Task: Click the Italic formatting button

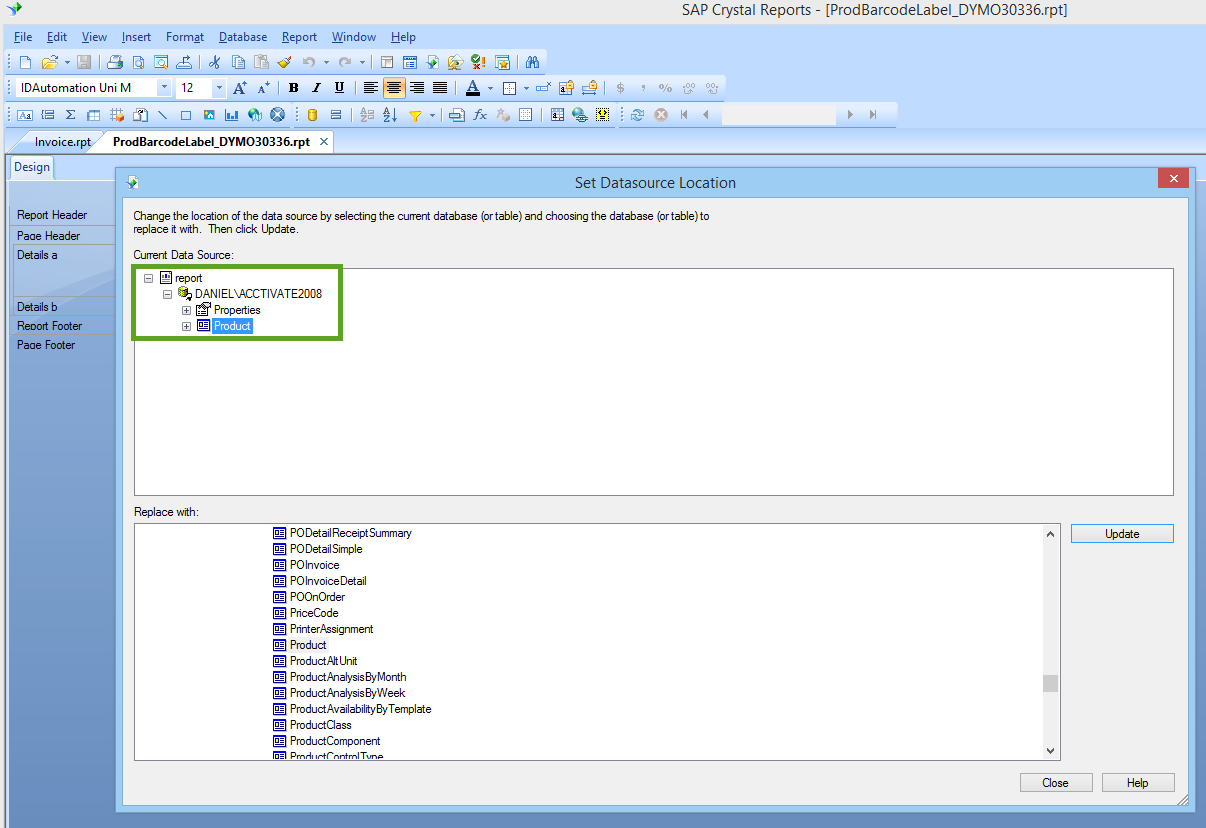Action: [x=316, y=88]
